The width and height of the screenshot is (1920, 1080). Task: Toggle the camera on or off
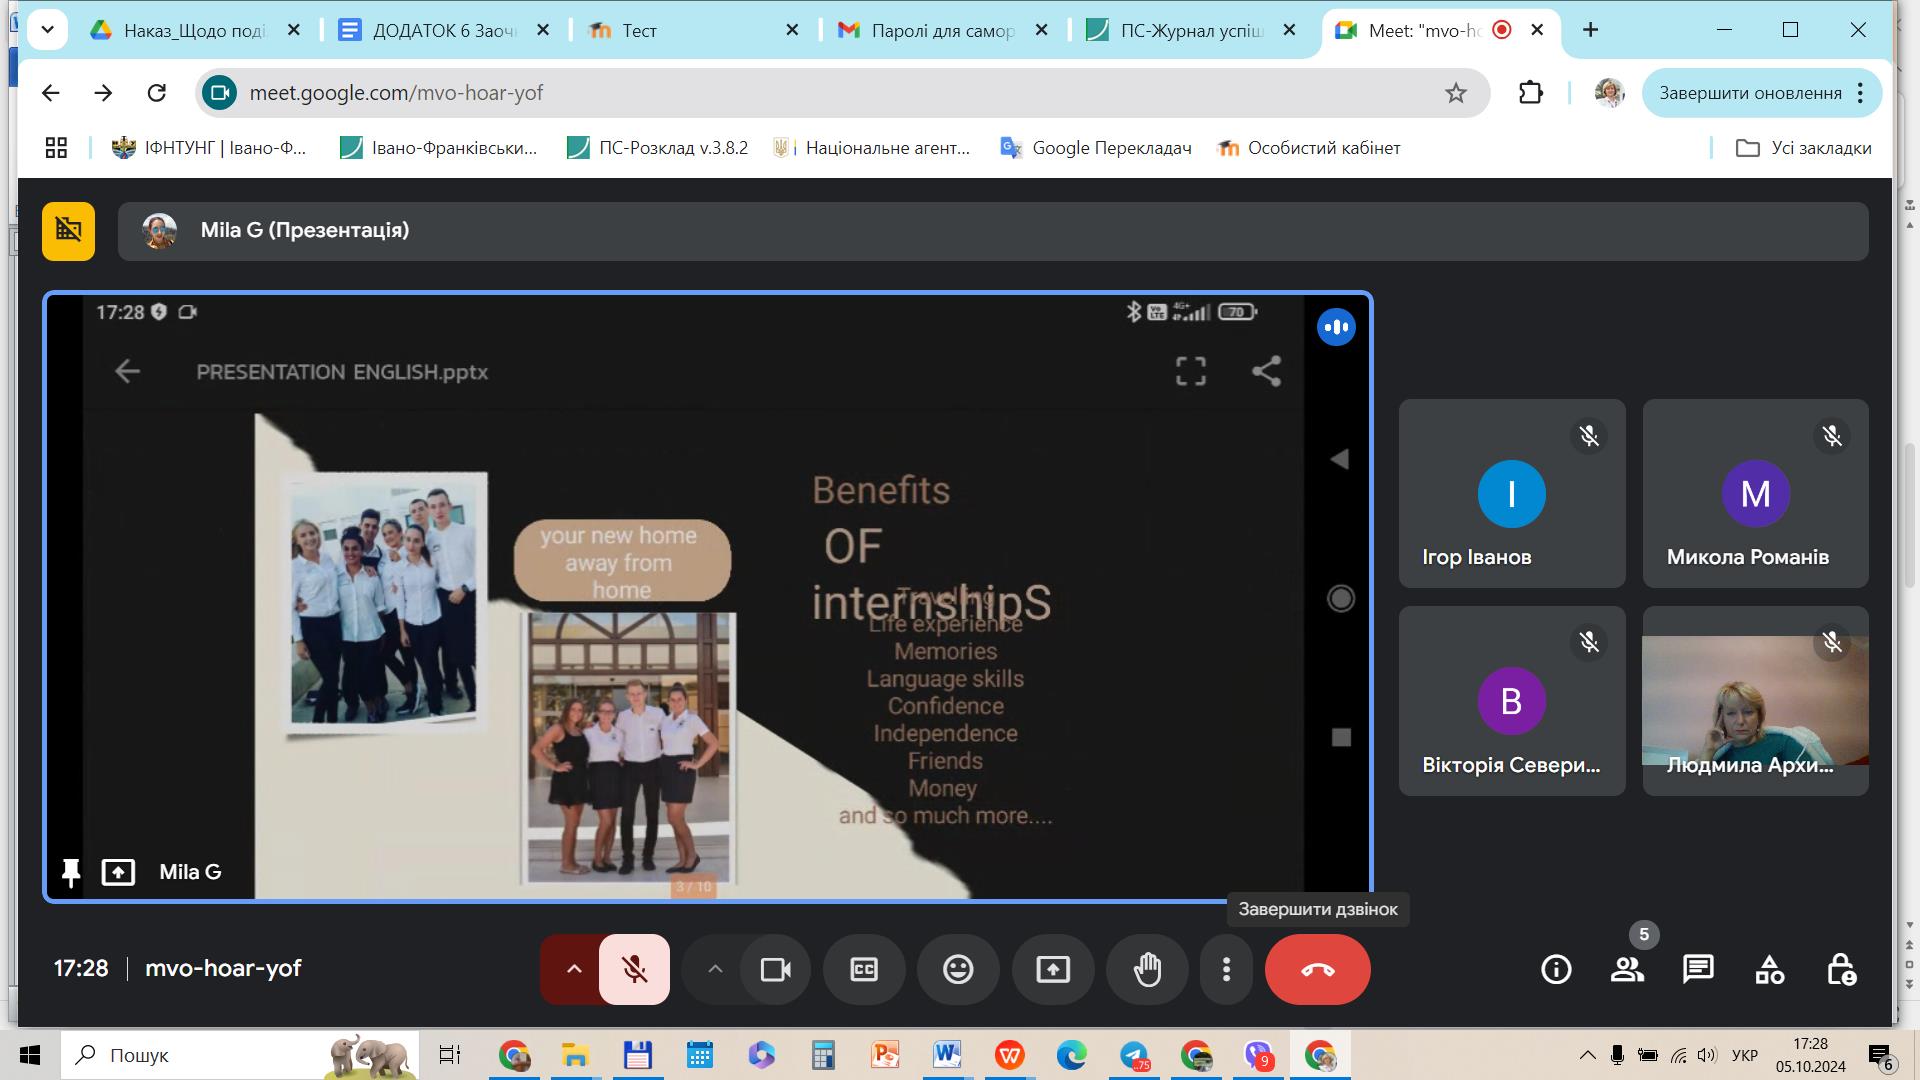coord(776,969)
